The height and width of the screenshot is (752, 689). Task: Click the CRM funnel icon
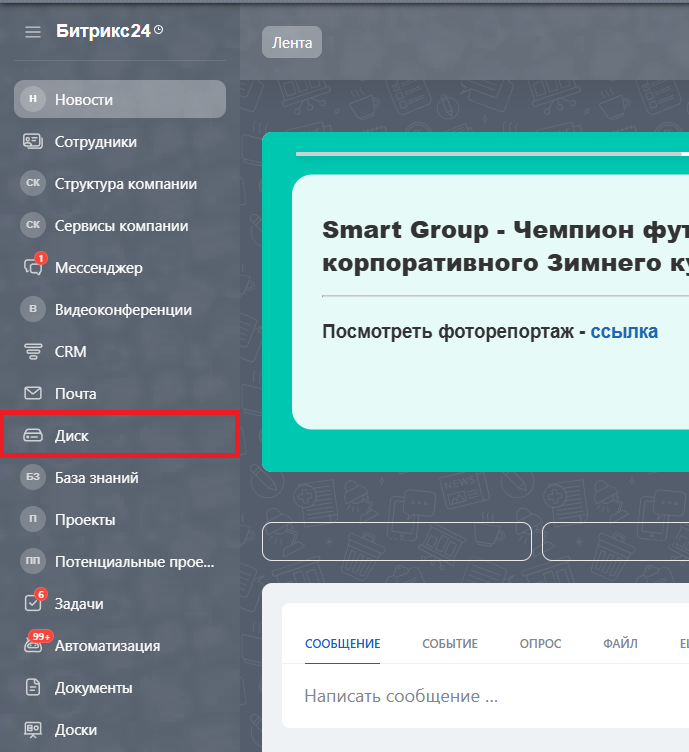(x=33, y=351)
